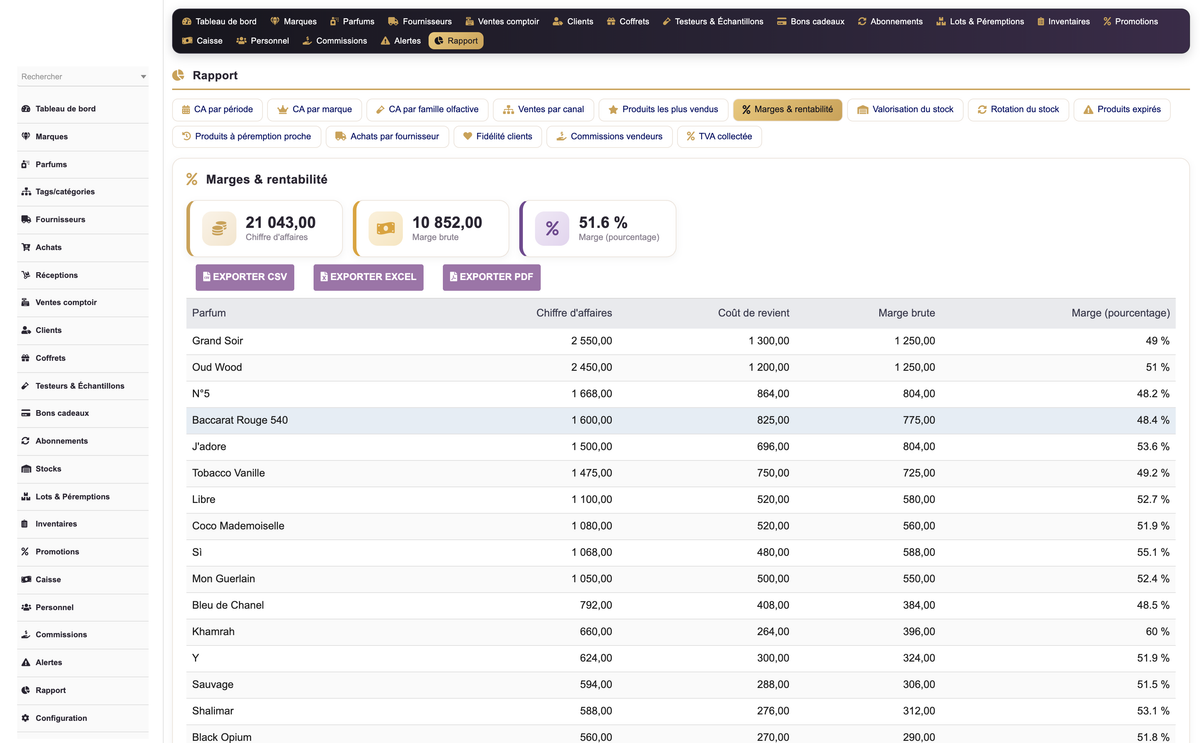Viewport: 1200px width, 743px height.
Task: Switch to Produits à péremption proche report
Action: coord(246,136)
